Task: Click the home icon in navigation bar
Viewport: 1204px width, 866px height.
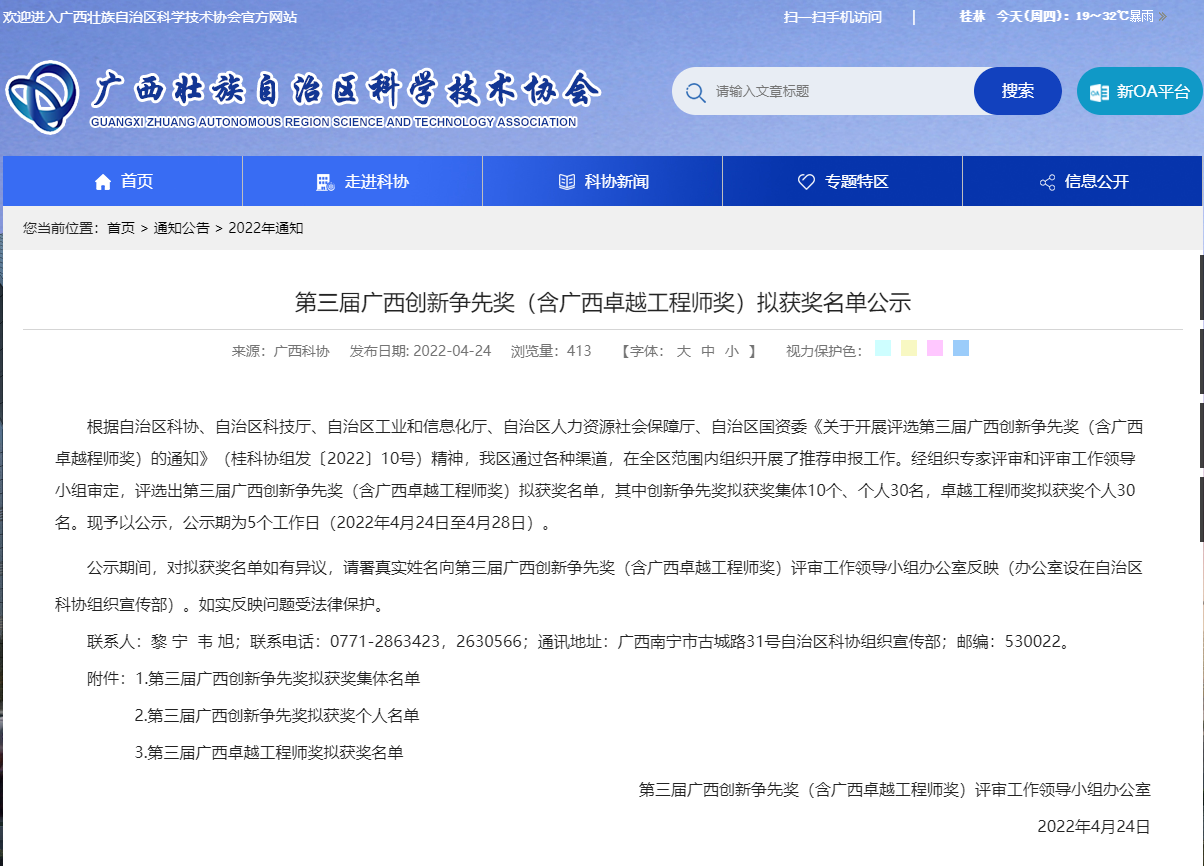Action: click(102, 182)
